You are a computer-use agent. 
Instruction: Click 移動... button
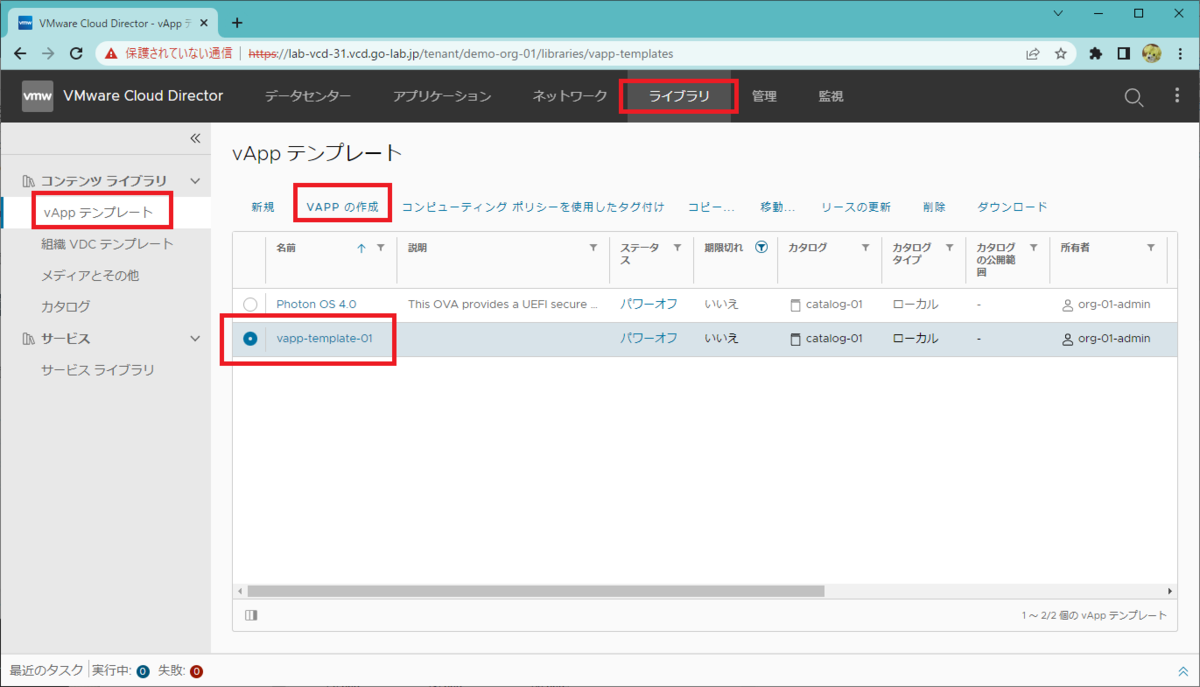[x=778, y=207]
